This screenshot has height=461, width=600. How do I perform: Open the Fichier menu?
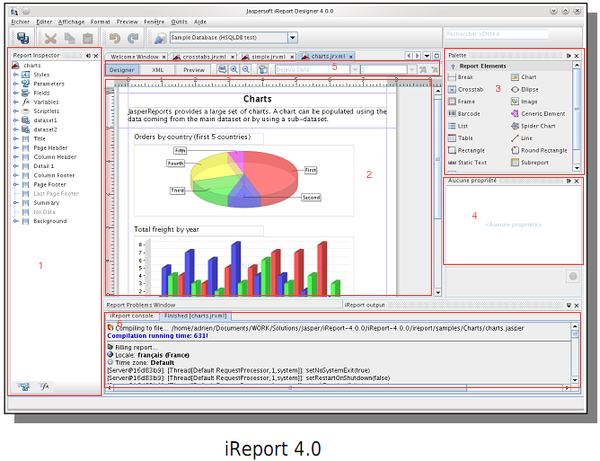pyautogui.click(x=20, y=22)
